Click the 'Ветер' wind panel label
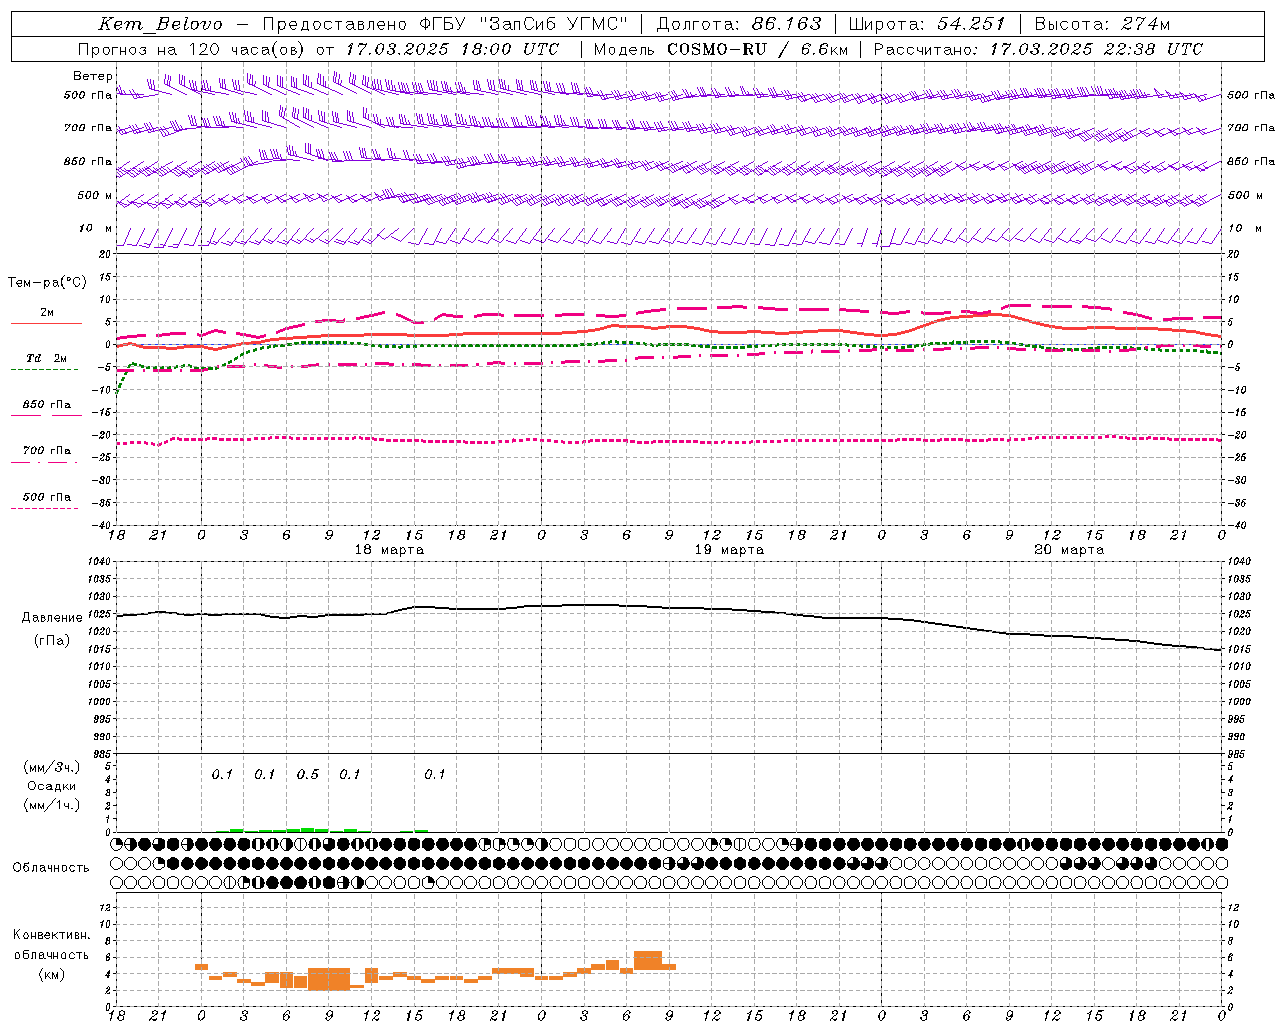This screenshot has width=1280, height=1024. tap(92, 76)
